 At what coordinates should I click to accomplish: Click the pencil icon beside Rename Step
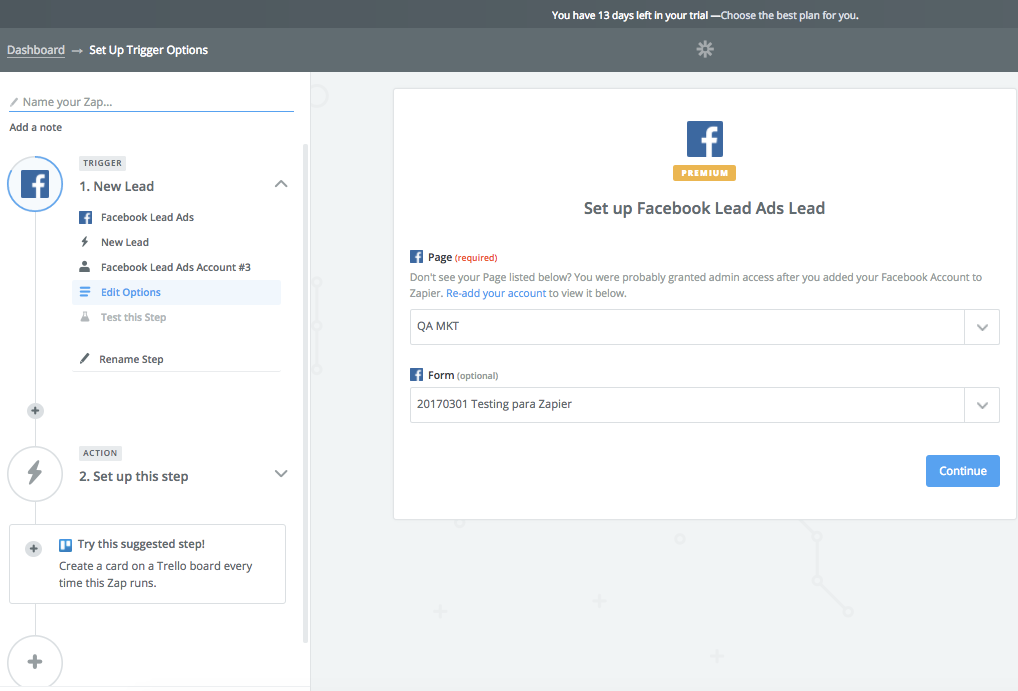tap(84, 359)
